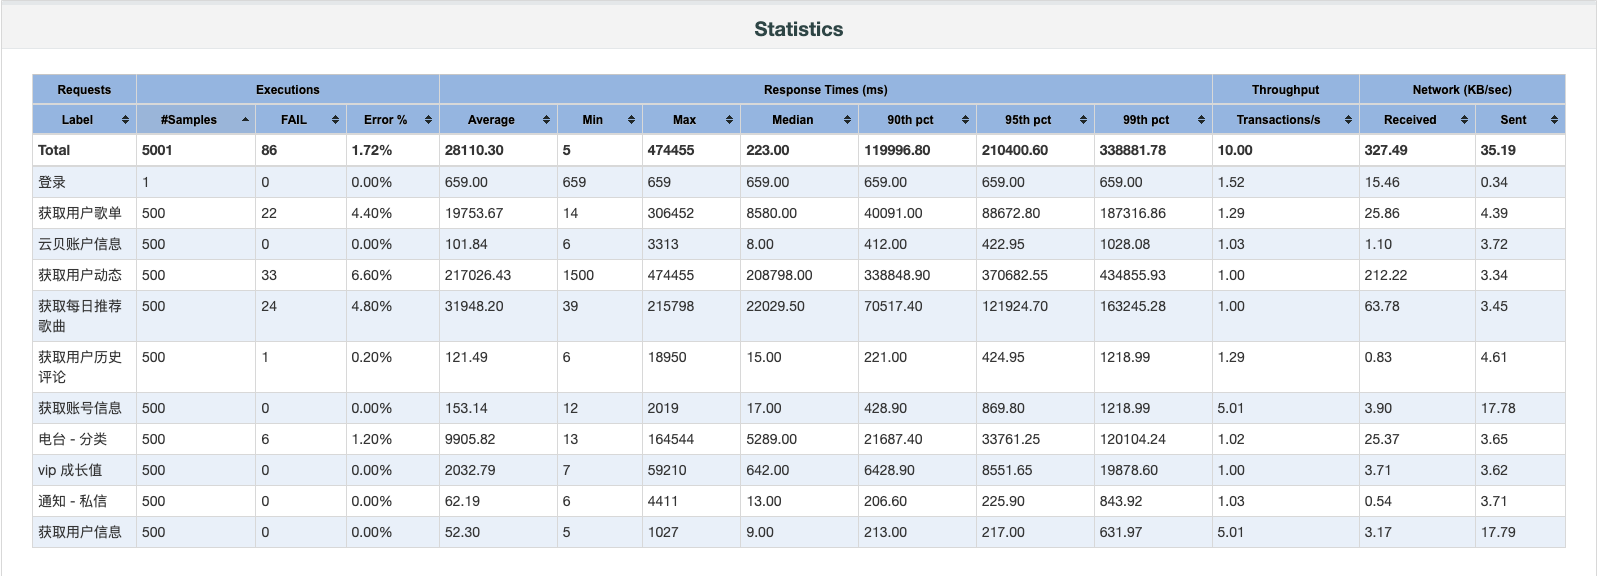Image resolution: width=1597 pixels, height=576 pixels.
Task: Click the Network (KB/sec) group header
Action: coord(1462,90)
